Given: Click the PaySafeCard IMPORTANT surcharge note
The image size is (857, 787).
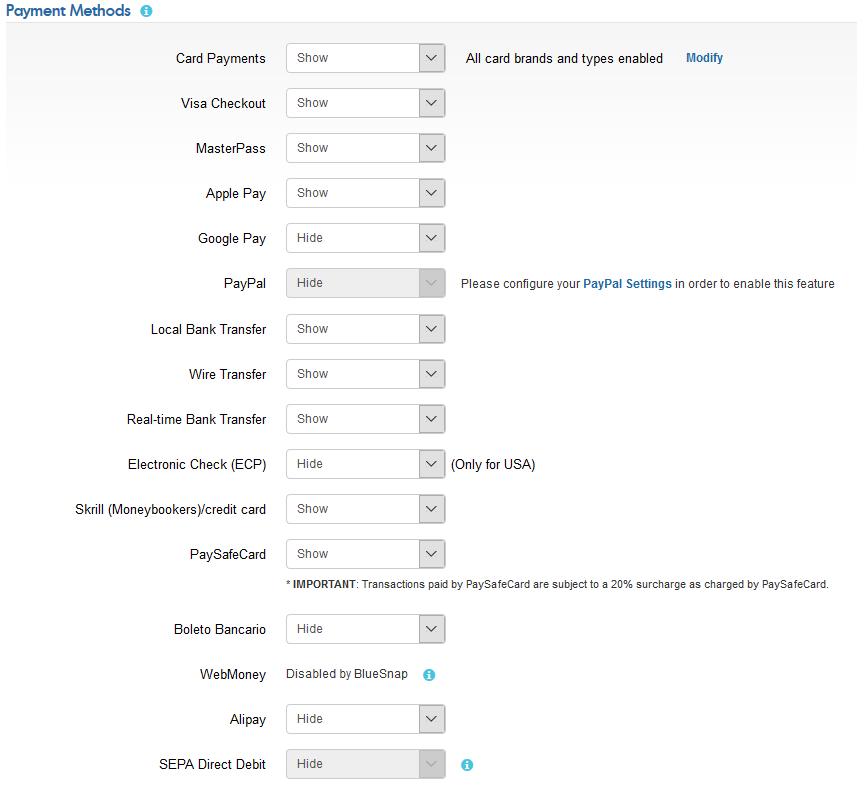Looking at the screenshot, I should 557,584.
